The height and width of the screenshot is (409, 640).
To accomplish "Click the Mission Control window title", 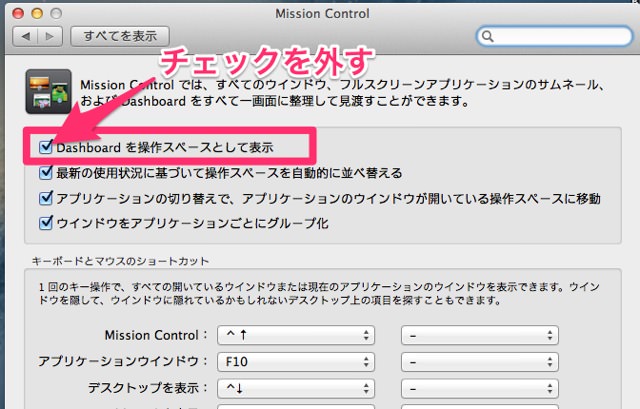I will [322, 13].
